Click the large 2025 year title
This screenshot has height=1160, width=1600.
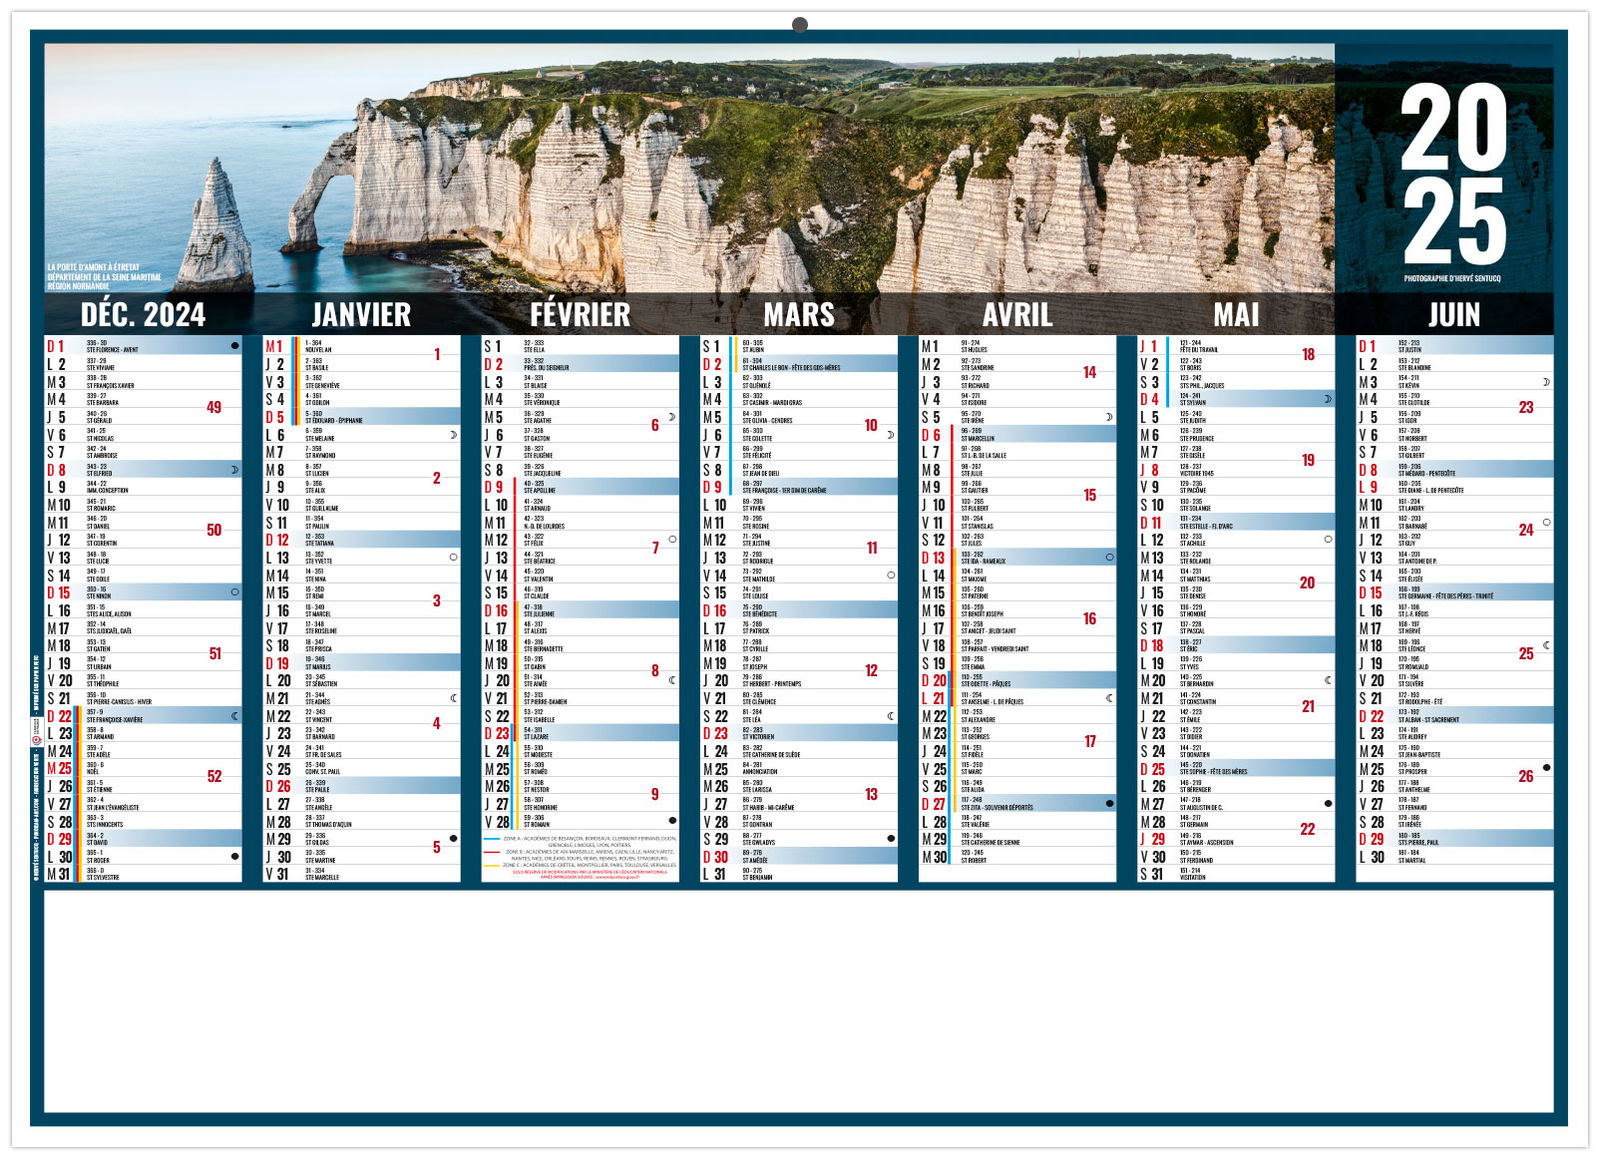[x=1453, y=173]
